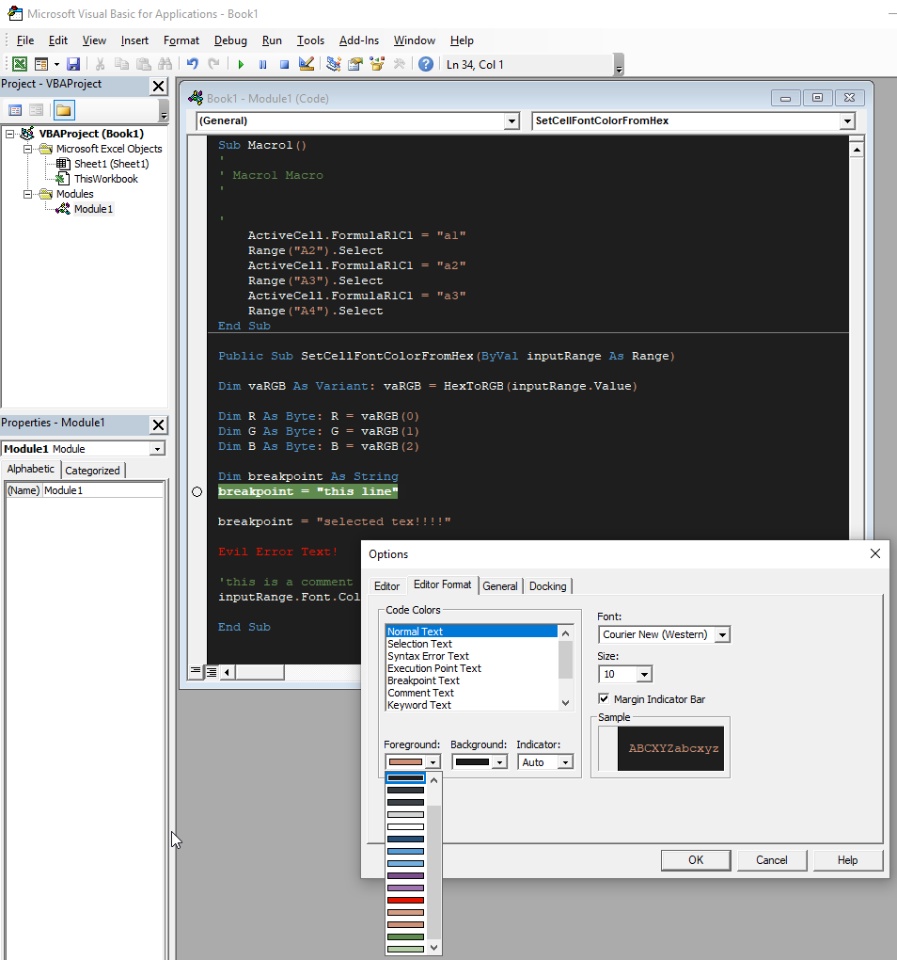The image size is (897, 960).
Task: Click View Code icon in Project panel
Action: coord(15,110)
